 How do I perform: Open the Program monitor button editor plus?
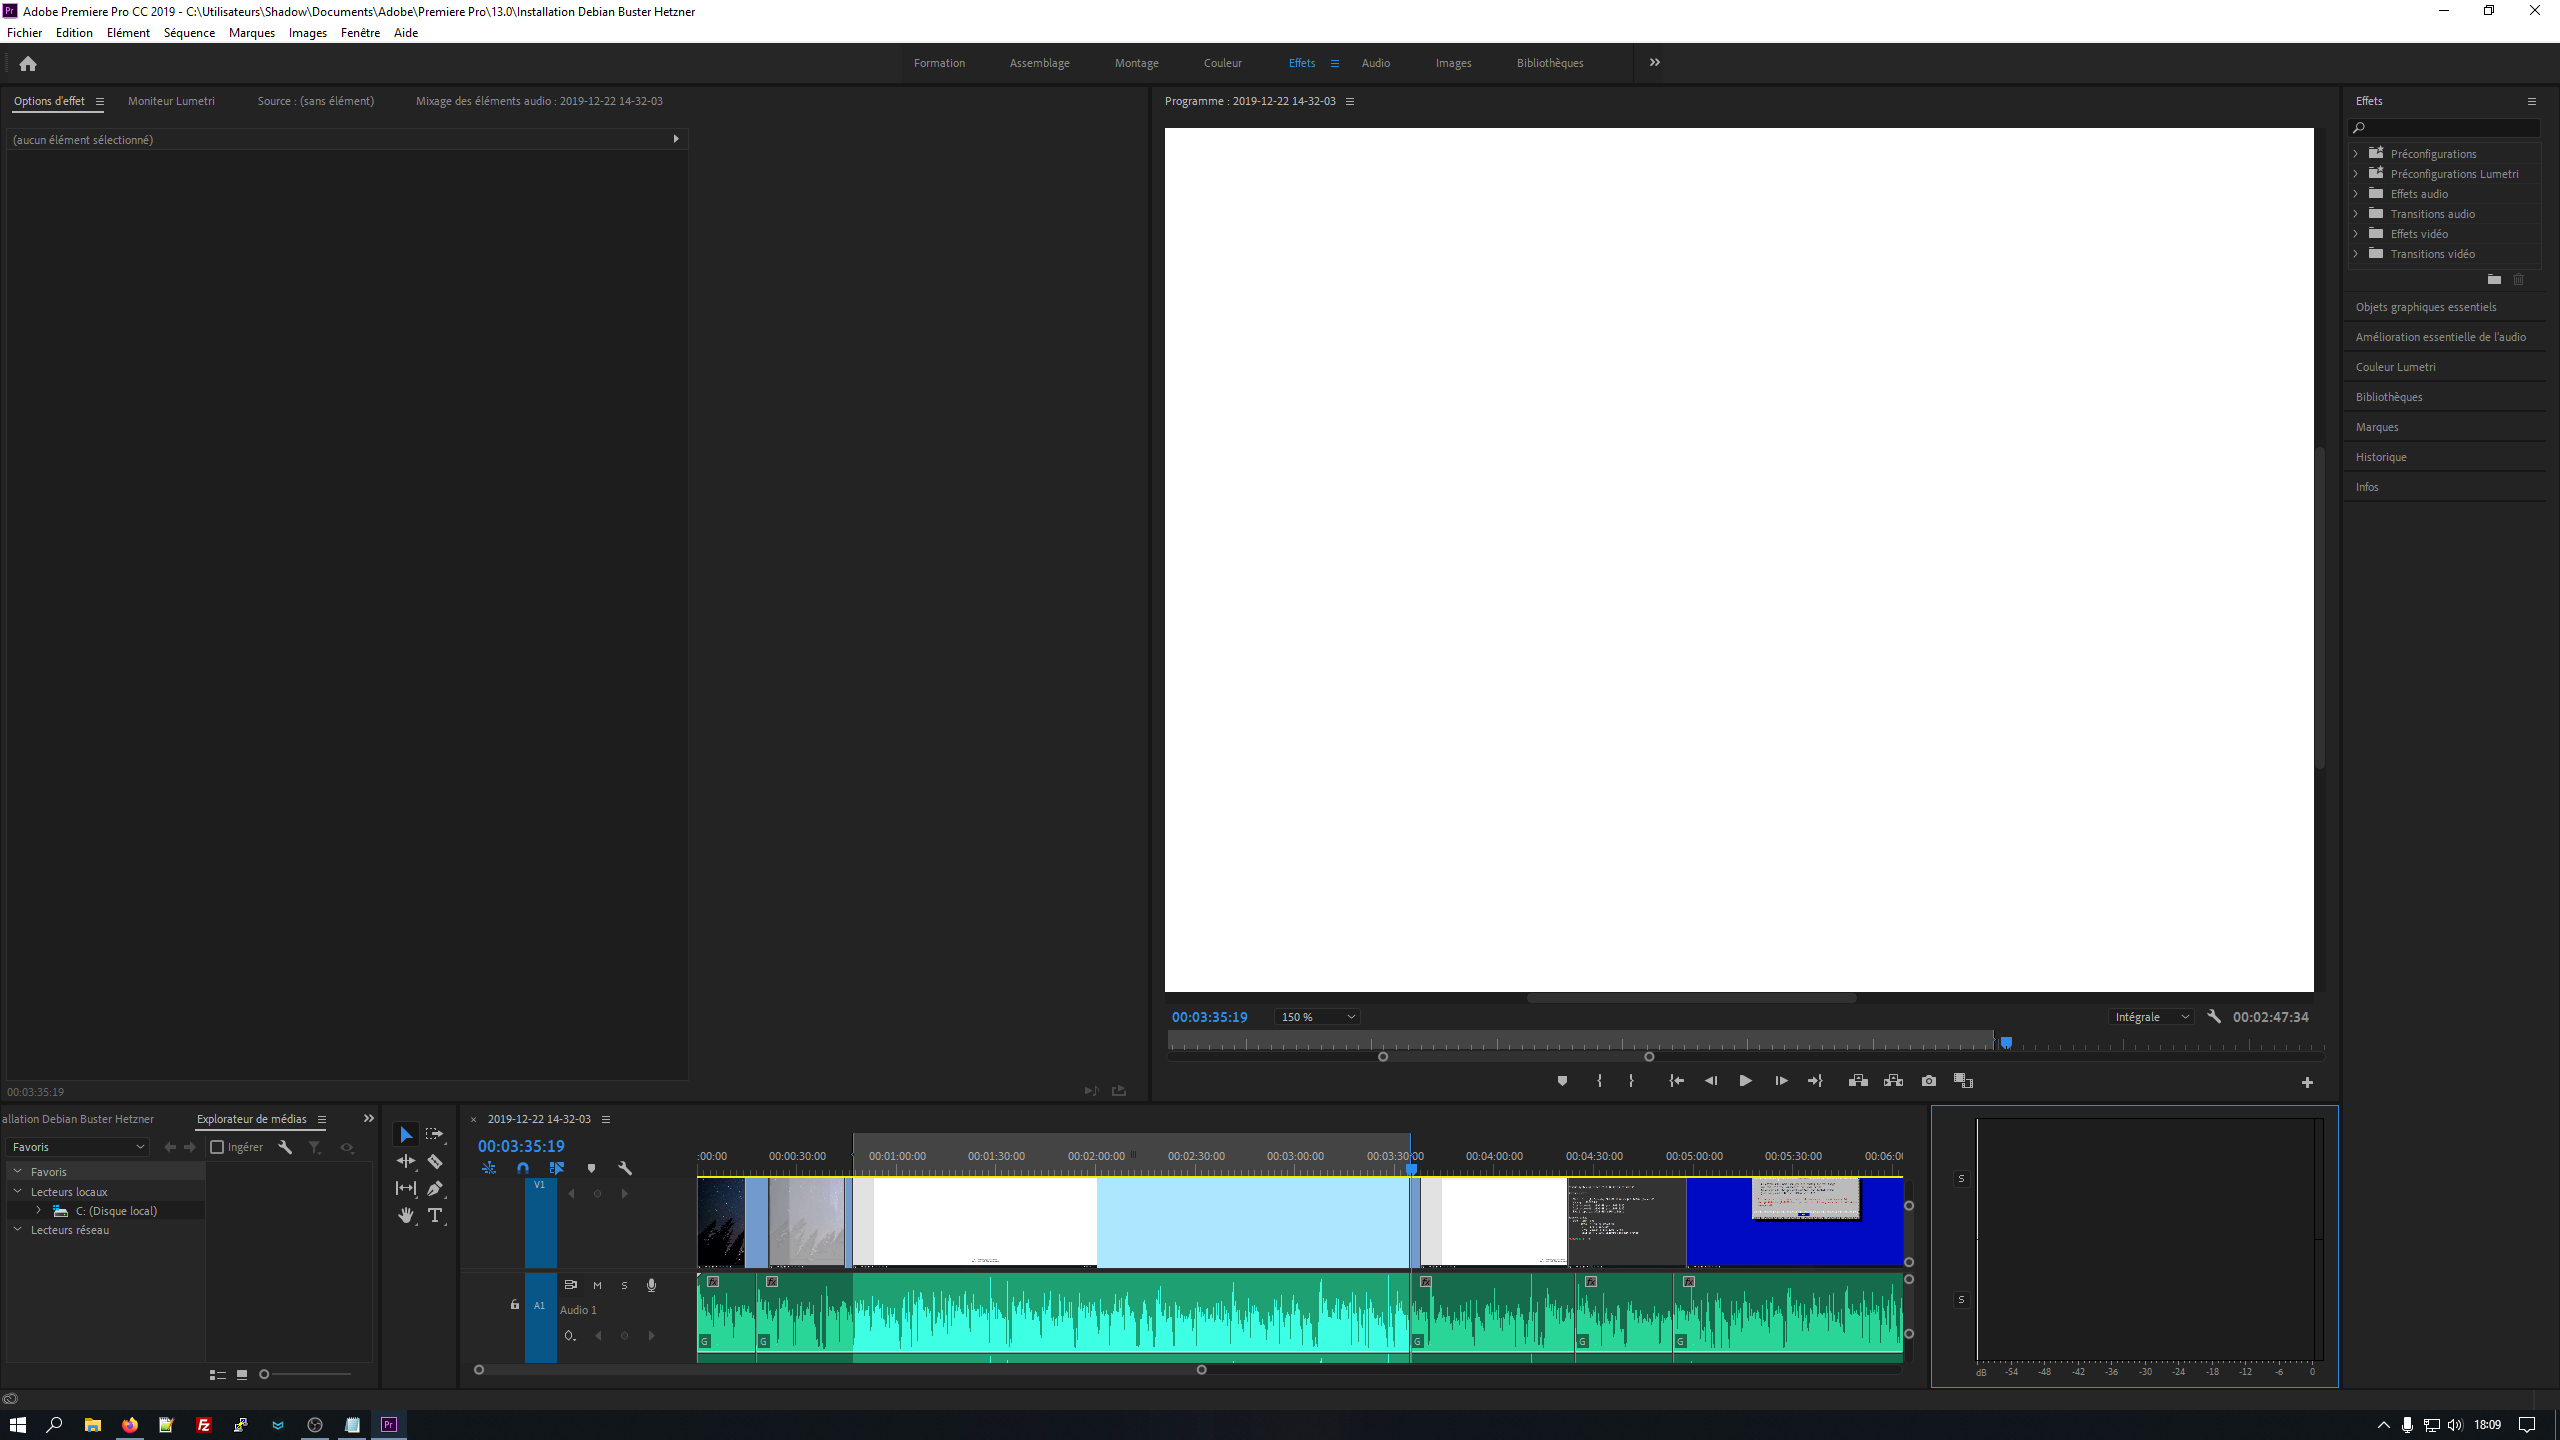(2307, 1083)
